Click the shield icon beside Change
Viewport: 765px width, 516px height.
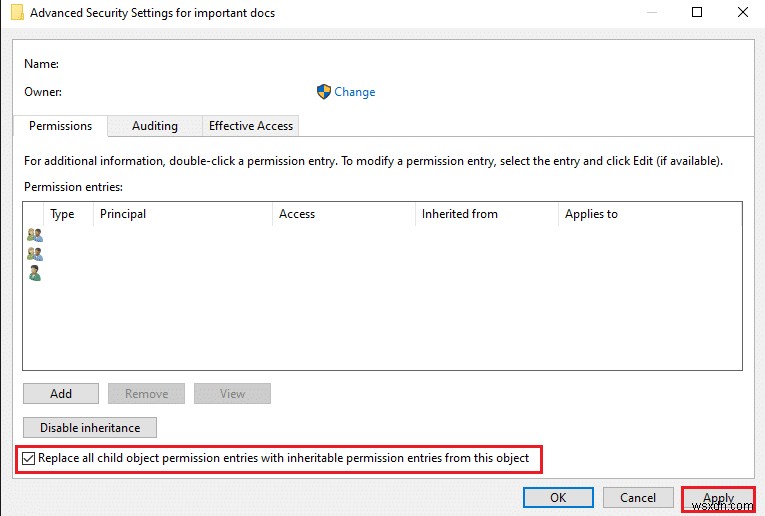[x=323, y=92]
